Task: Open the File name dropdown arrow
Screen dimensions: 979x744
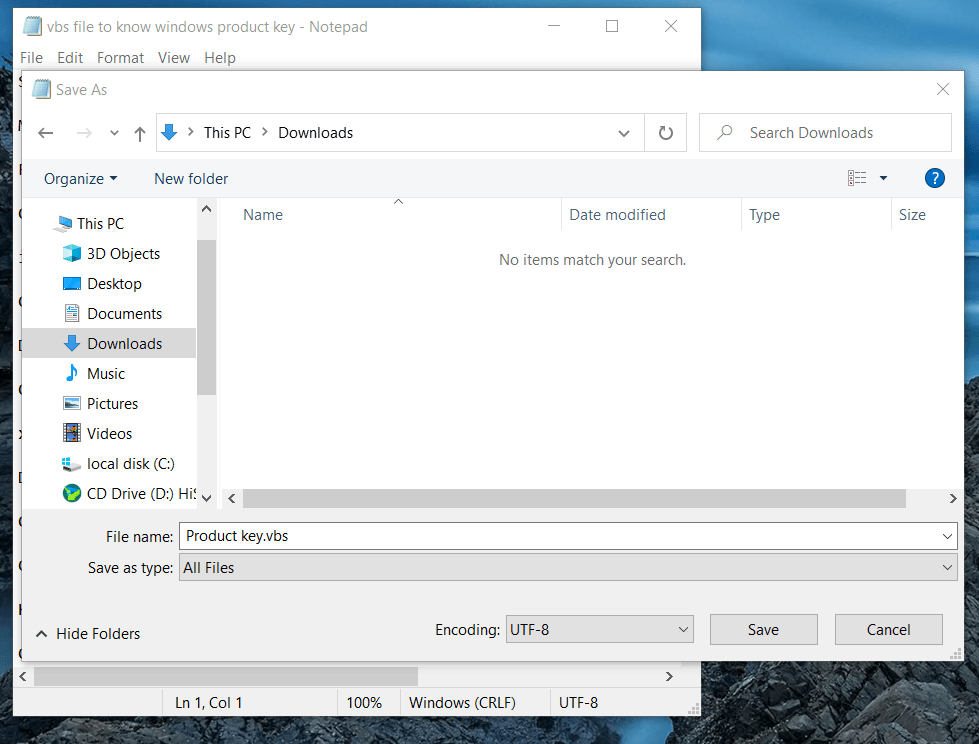Action: pos(947,536)
